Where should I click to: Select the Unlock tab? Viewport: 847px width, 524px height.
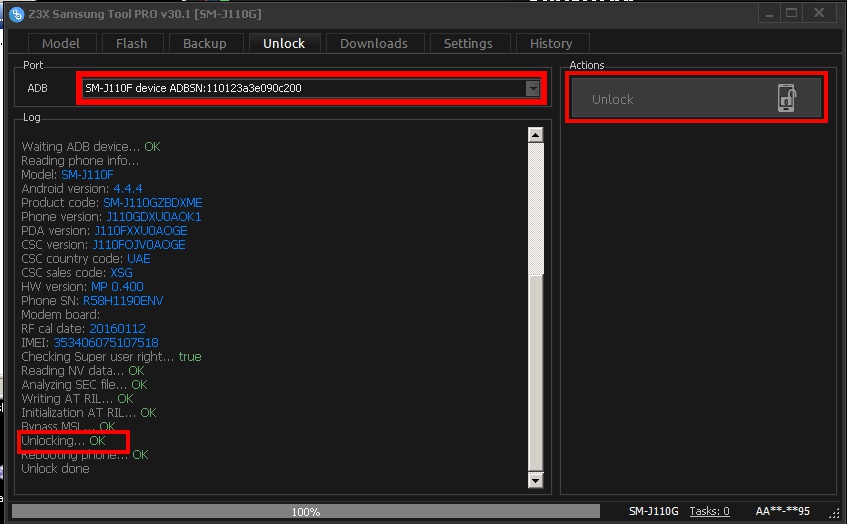(x=284, y=43)
